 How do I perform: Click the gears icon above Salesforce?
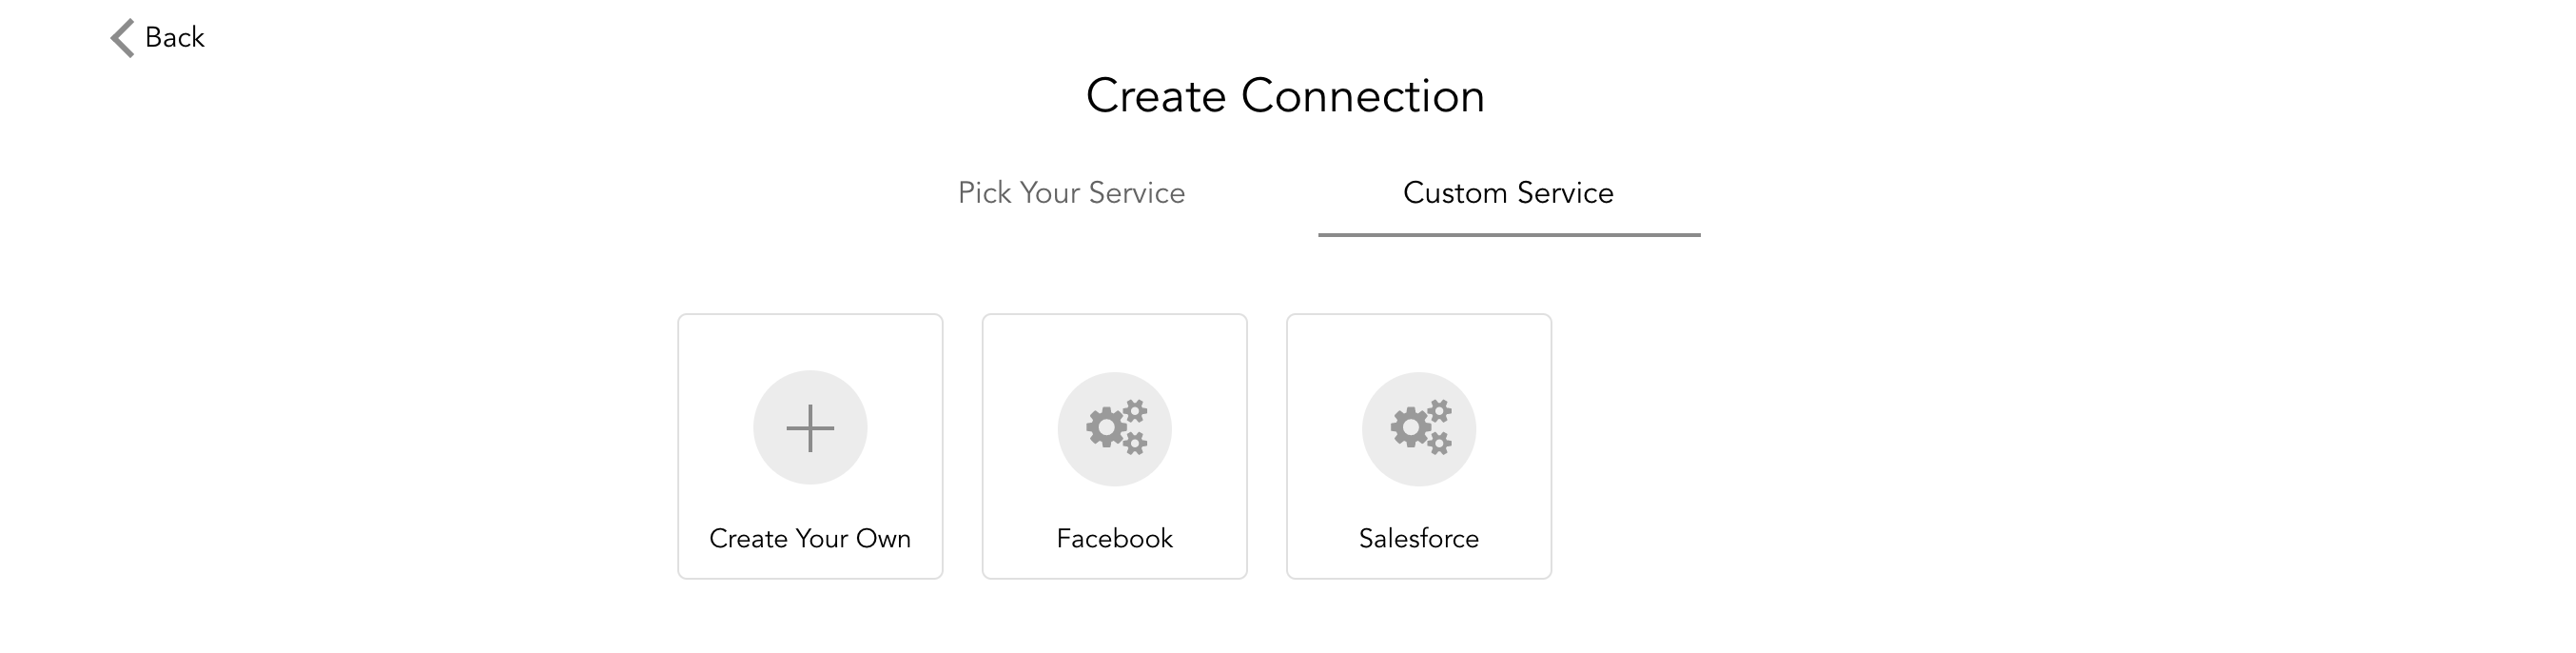tap(1418, 429)
